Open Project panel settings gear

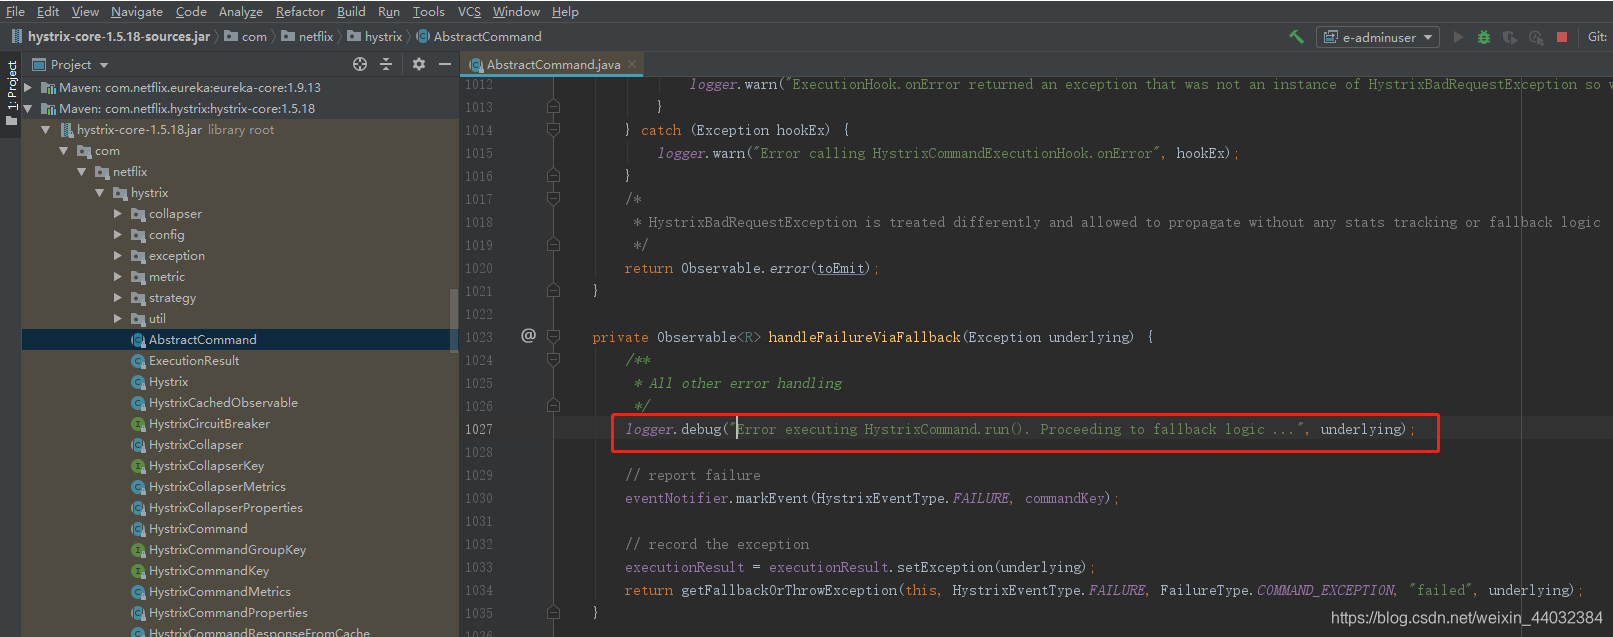click(x=419, y=64)
